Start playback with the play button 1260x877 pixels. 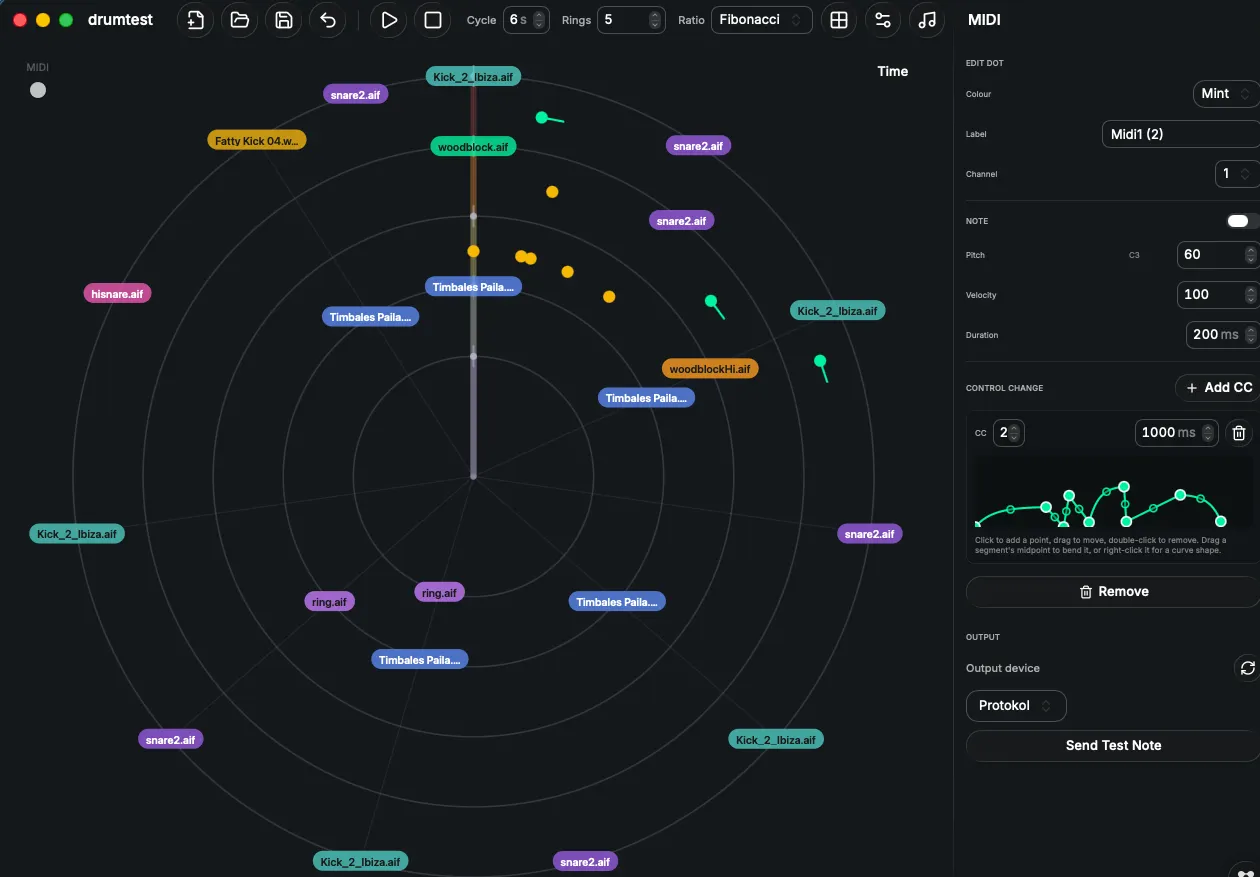(x=389, y=20)
